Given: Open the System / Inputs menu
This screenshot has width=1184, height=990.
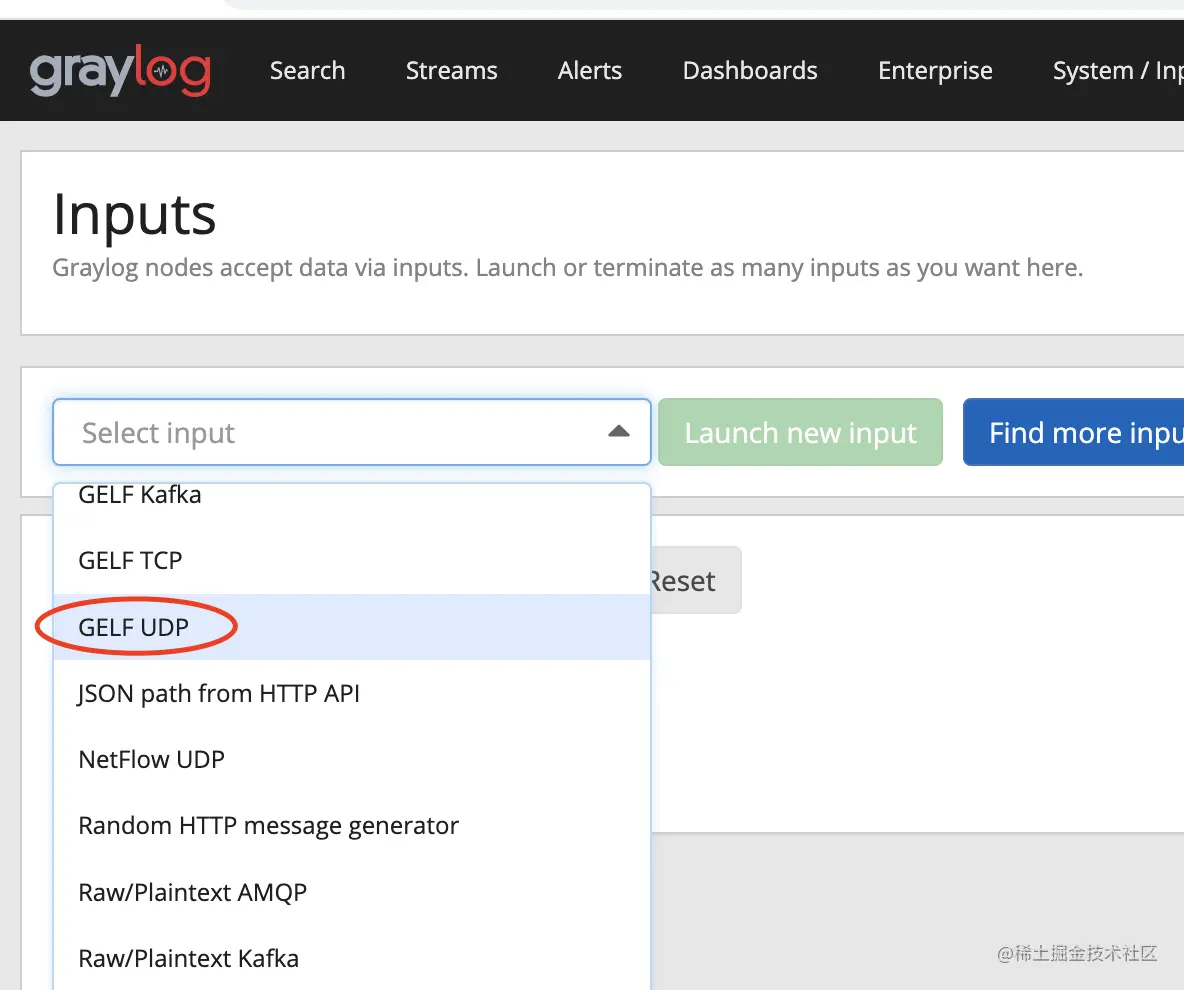Looking at the screenshot, I should click(x=1117, y=71).
